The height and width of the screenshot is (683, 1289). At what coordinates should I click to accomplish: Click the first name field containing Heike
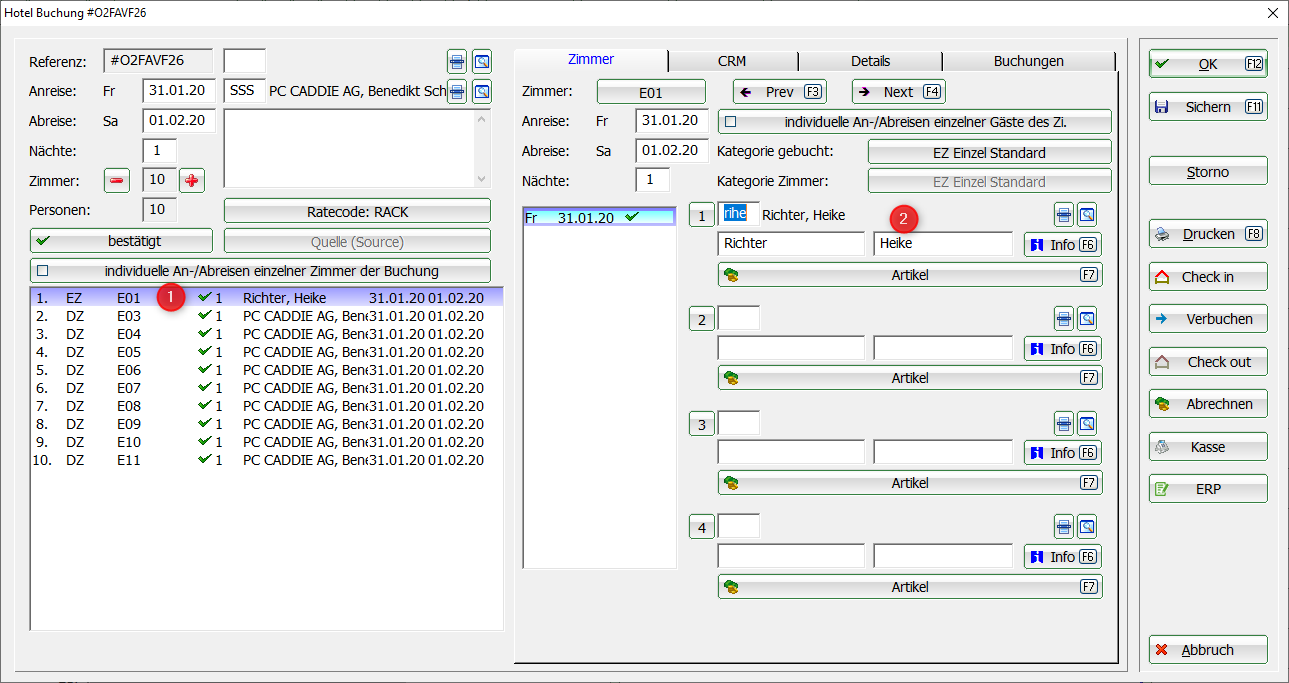pyautogui.click(x=943, y=244)
